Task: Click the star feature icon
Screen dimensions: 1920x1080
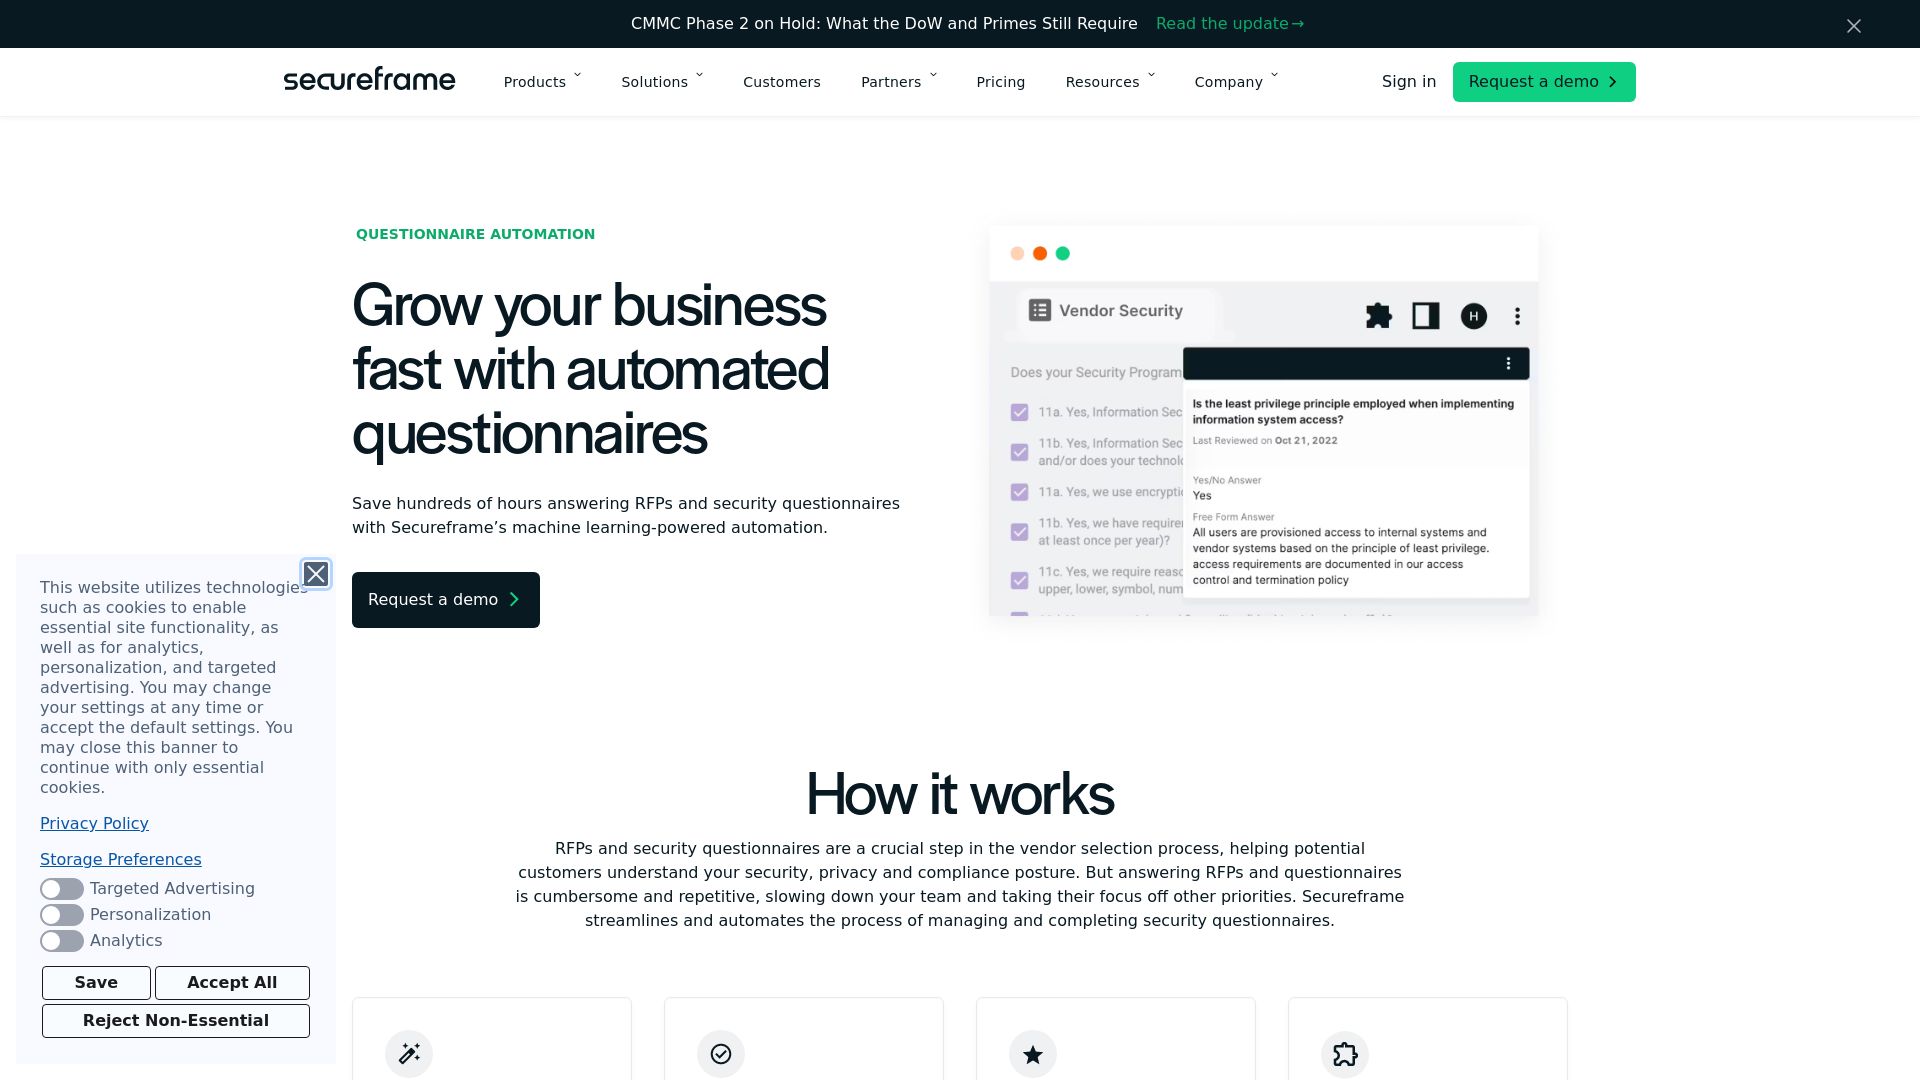Action: click(1033, 1054)
